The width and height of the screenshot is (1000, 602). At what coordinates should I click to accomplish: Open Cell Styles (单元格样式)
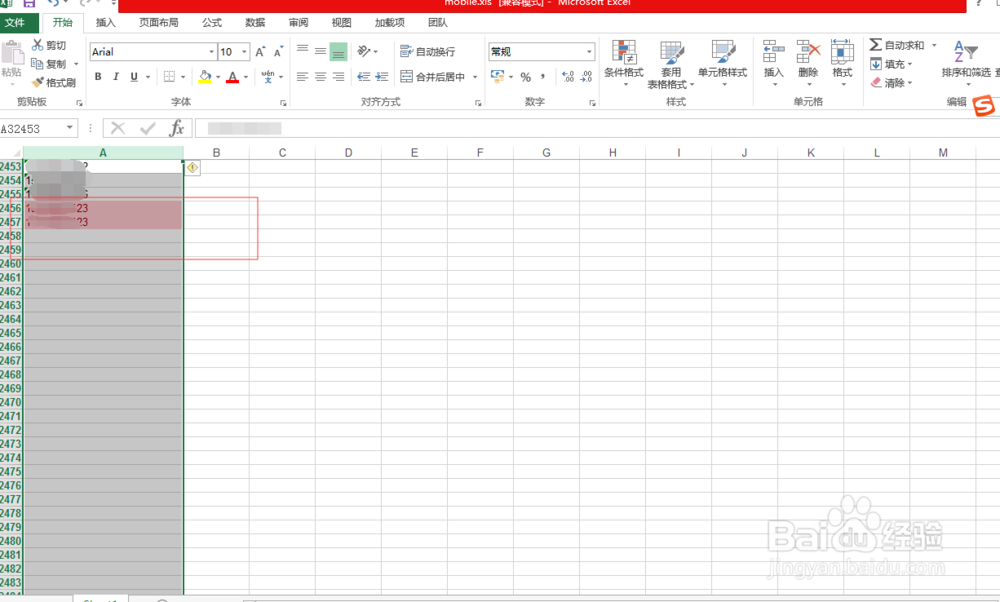(x=723, y=63)
